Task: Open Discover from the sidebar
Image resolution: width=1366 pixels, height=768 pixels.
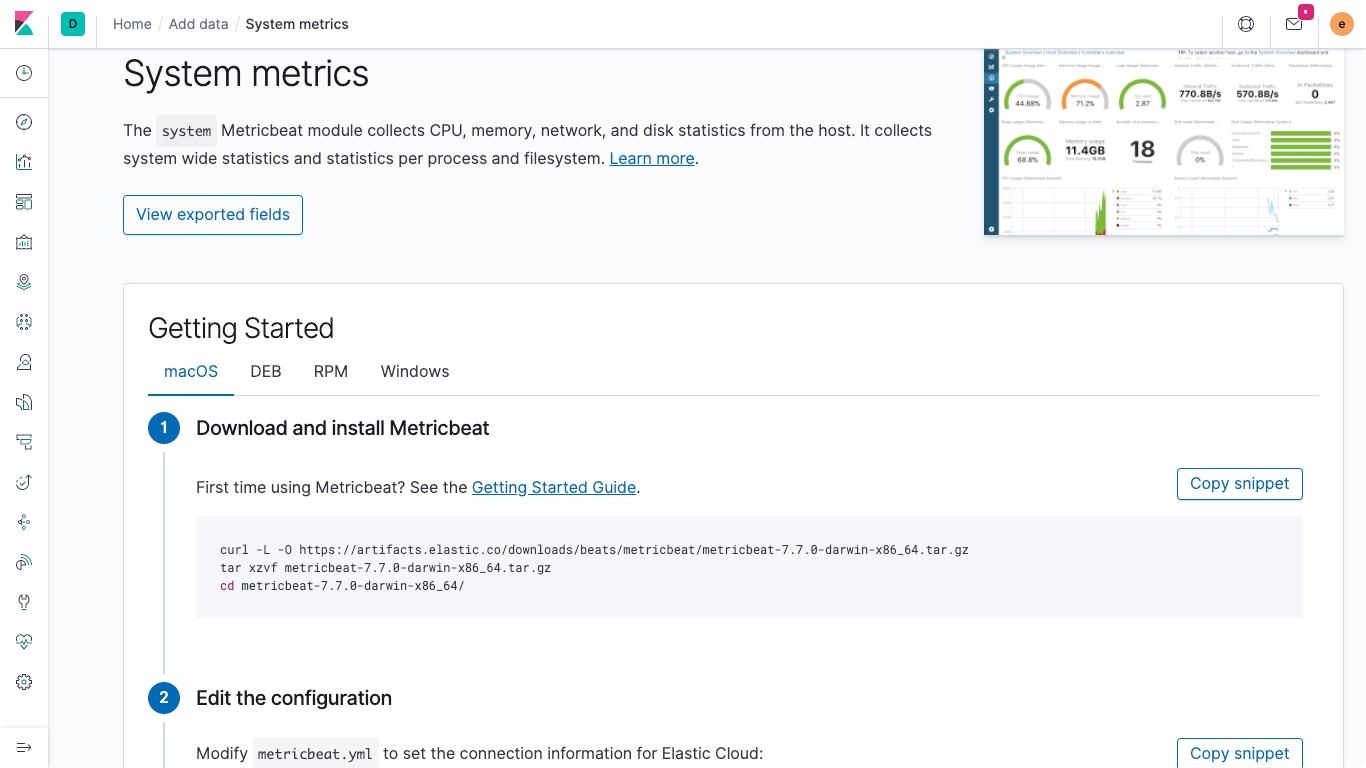Action: click(24, 122)
